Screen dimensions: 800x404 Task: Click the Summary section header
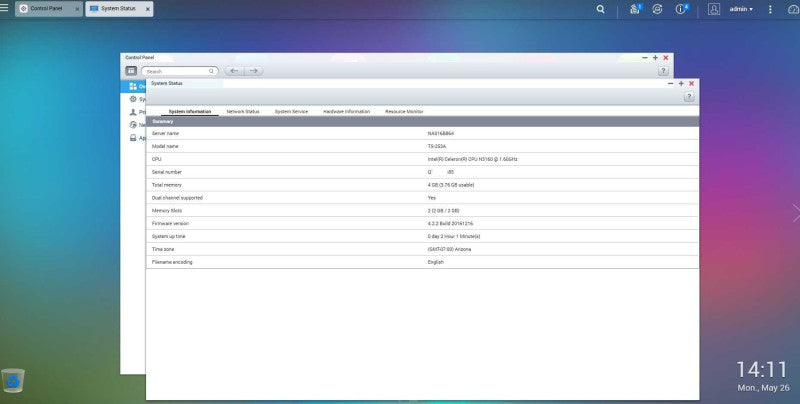(422, 121)
